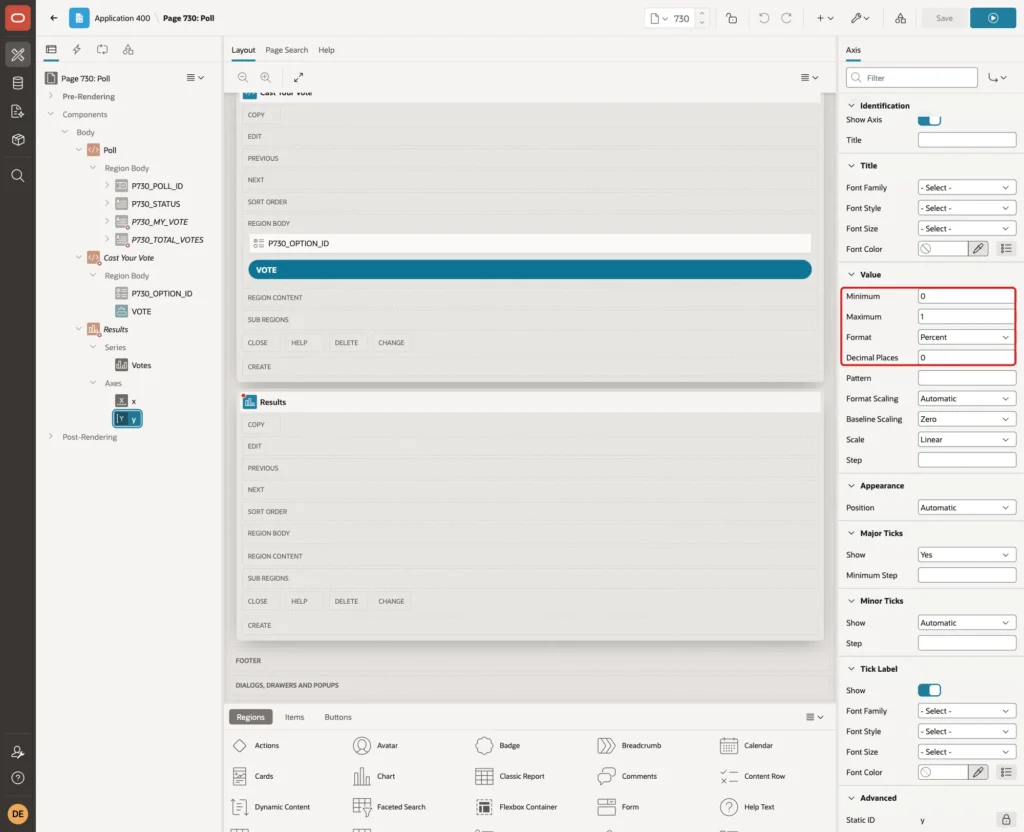This screenshot has width=1024, height=832.
Task: Collapse the Value section in properties
Action: [851, 274]
